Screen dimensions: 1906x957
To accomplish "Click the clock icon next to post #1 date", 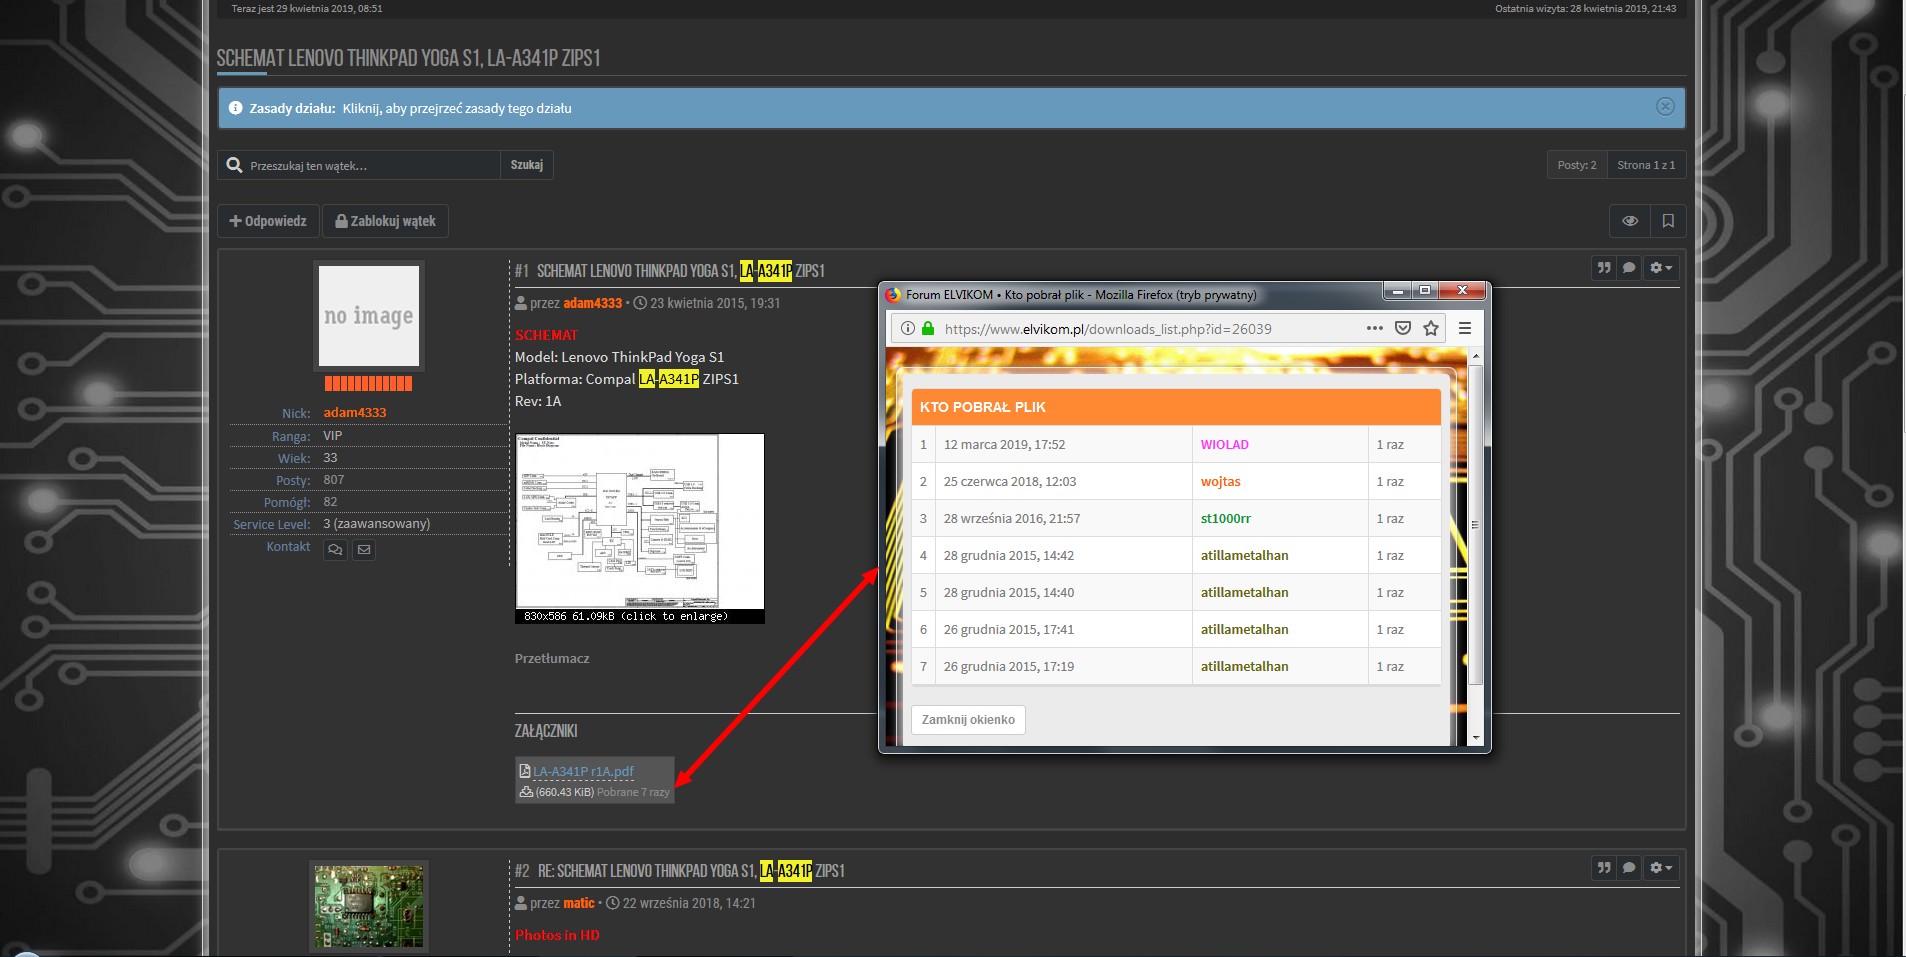I will click(x=641, y=303).
